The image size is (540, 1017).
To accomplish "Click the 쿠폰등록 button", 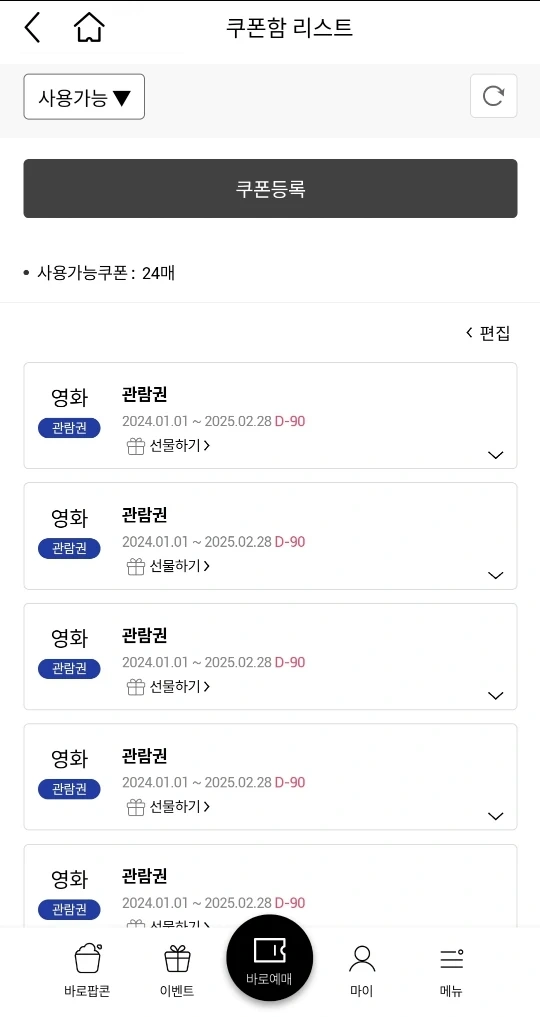I will (270, 189).
